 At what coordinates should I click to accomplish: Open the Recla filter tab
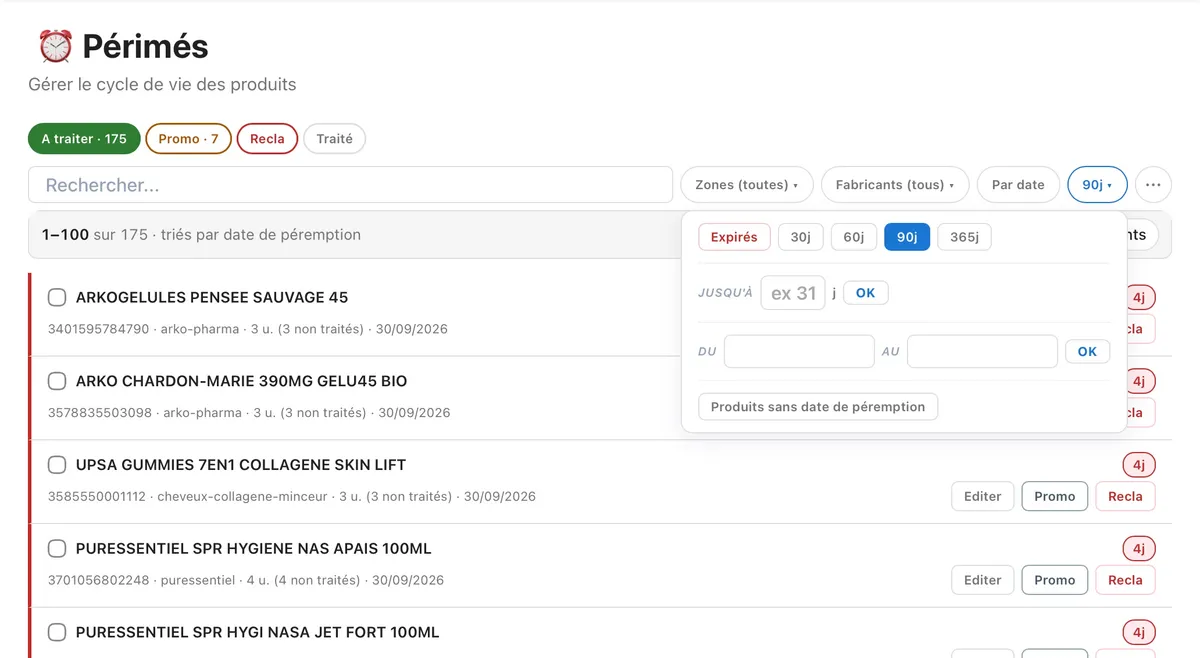point(267,139)
